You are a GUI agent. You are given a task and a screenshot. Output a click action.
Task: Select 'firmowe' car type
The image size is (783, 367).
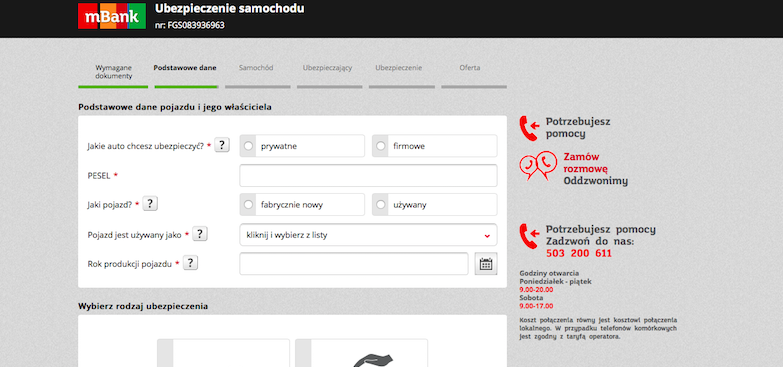point(434,146)
